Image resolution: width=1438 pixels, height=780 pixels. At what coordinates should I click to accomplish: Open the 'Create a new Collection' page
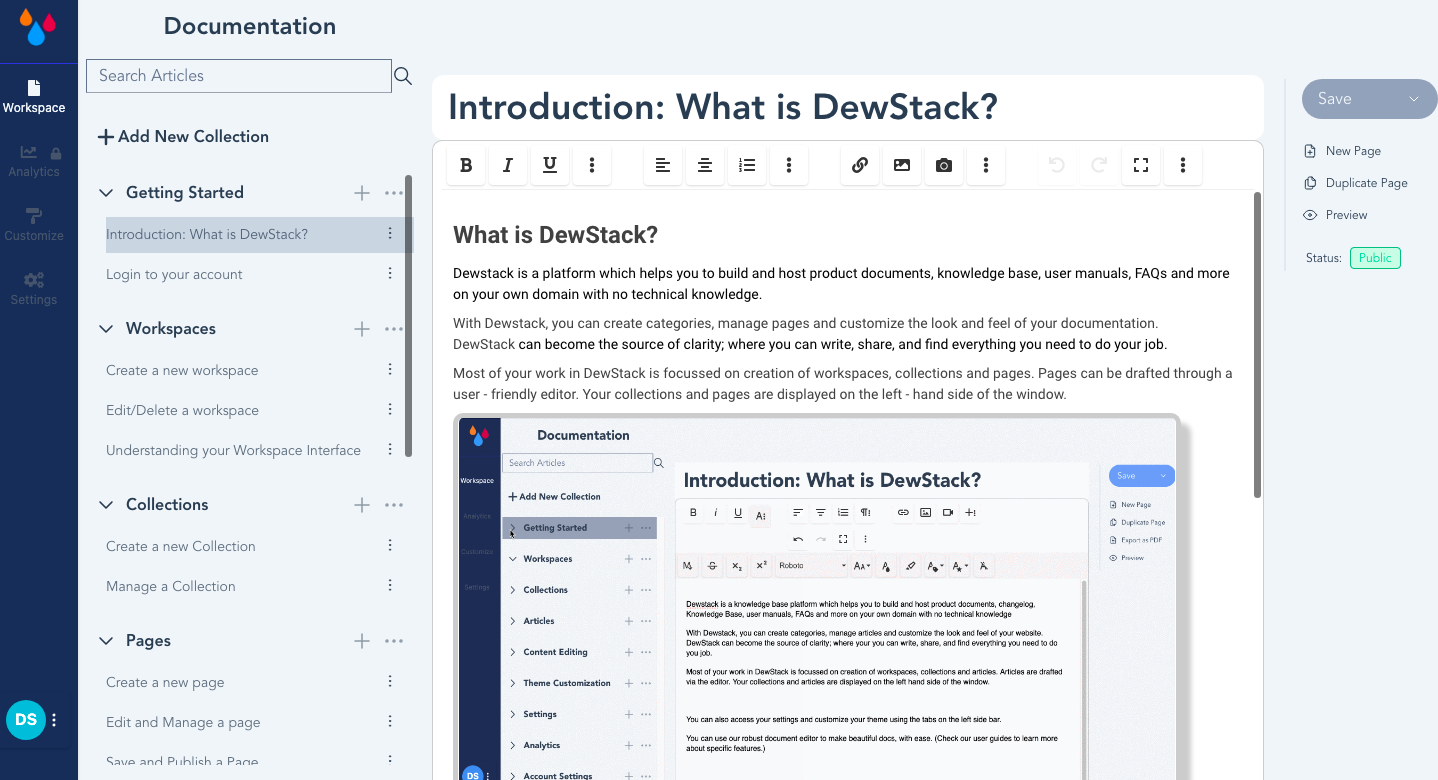coord(181,547)
